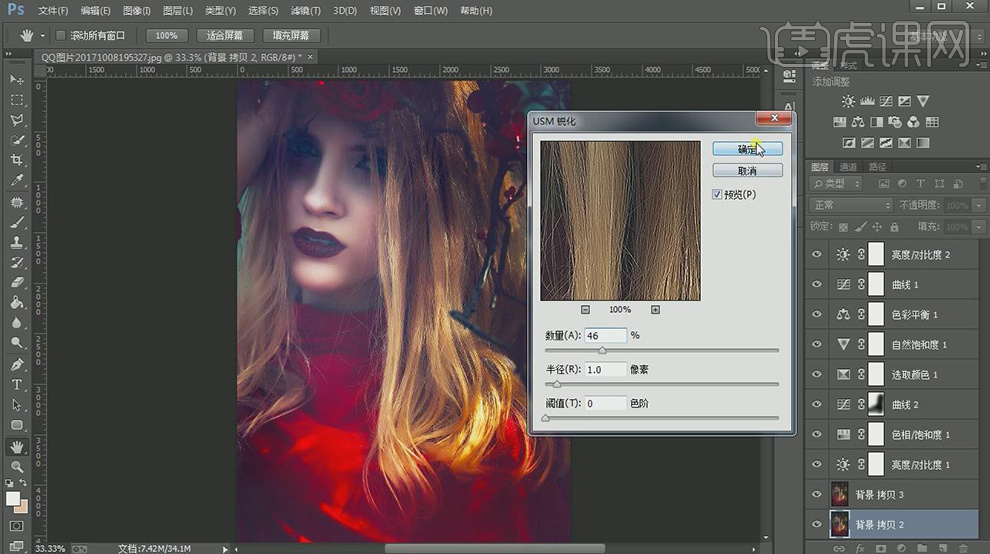Click the zoom-out minus under the USM preview

(585, 310)
